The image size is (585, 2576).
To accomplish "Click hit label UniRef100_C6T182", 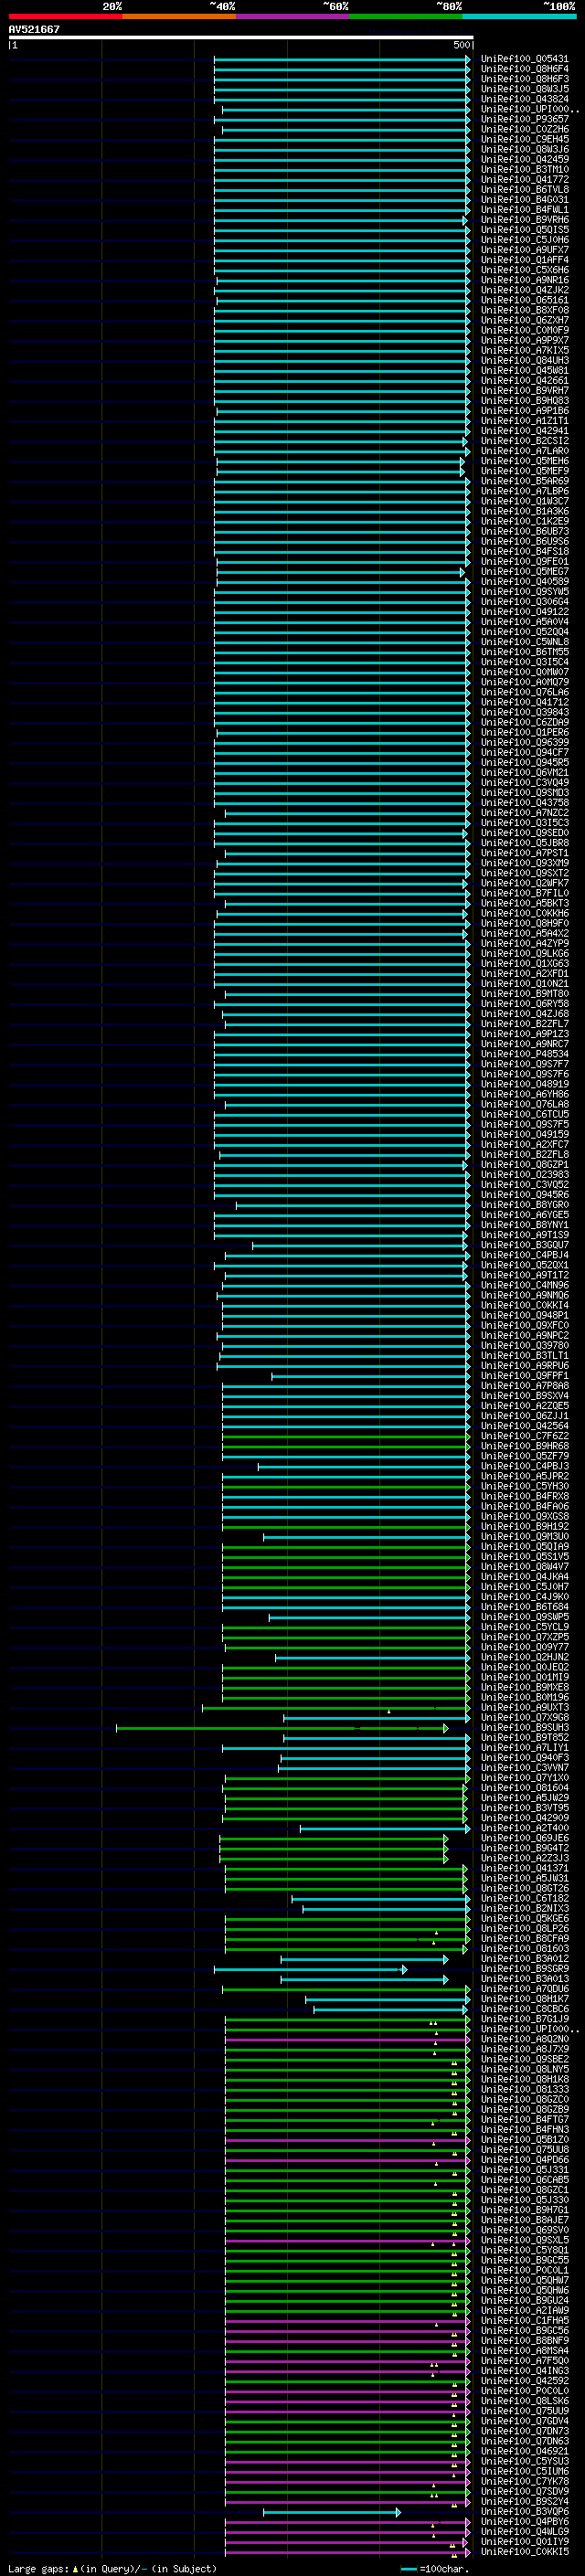I will click(524, 1899).
